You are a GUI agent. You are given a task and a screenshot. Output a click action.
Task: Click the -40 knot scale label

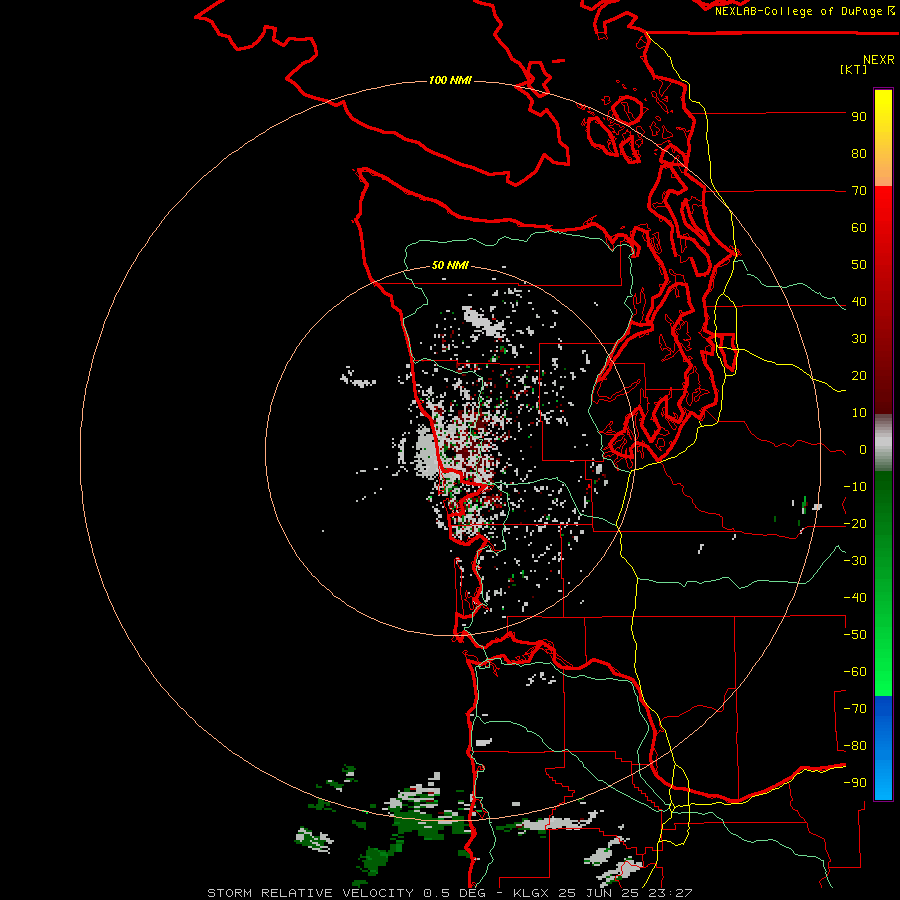coord(855,598)
